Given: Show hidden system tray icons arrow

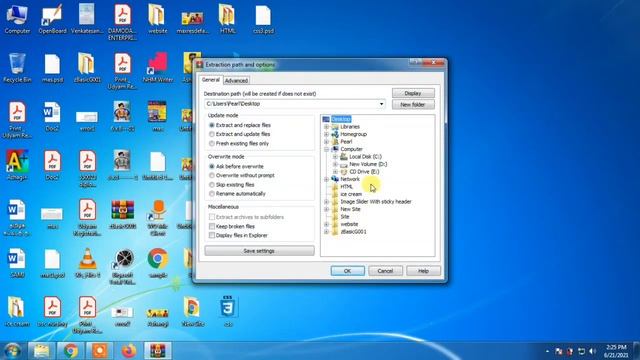Looking at the screenshot, I should [547, 351].
